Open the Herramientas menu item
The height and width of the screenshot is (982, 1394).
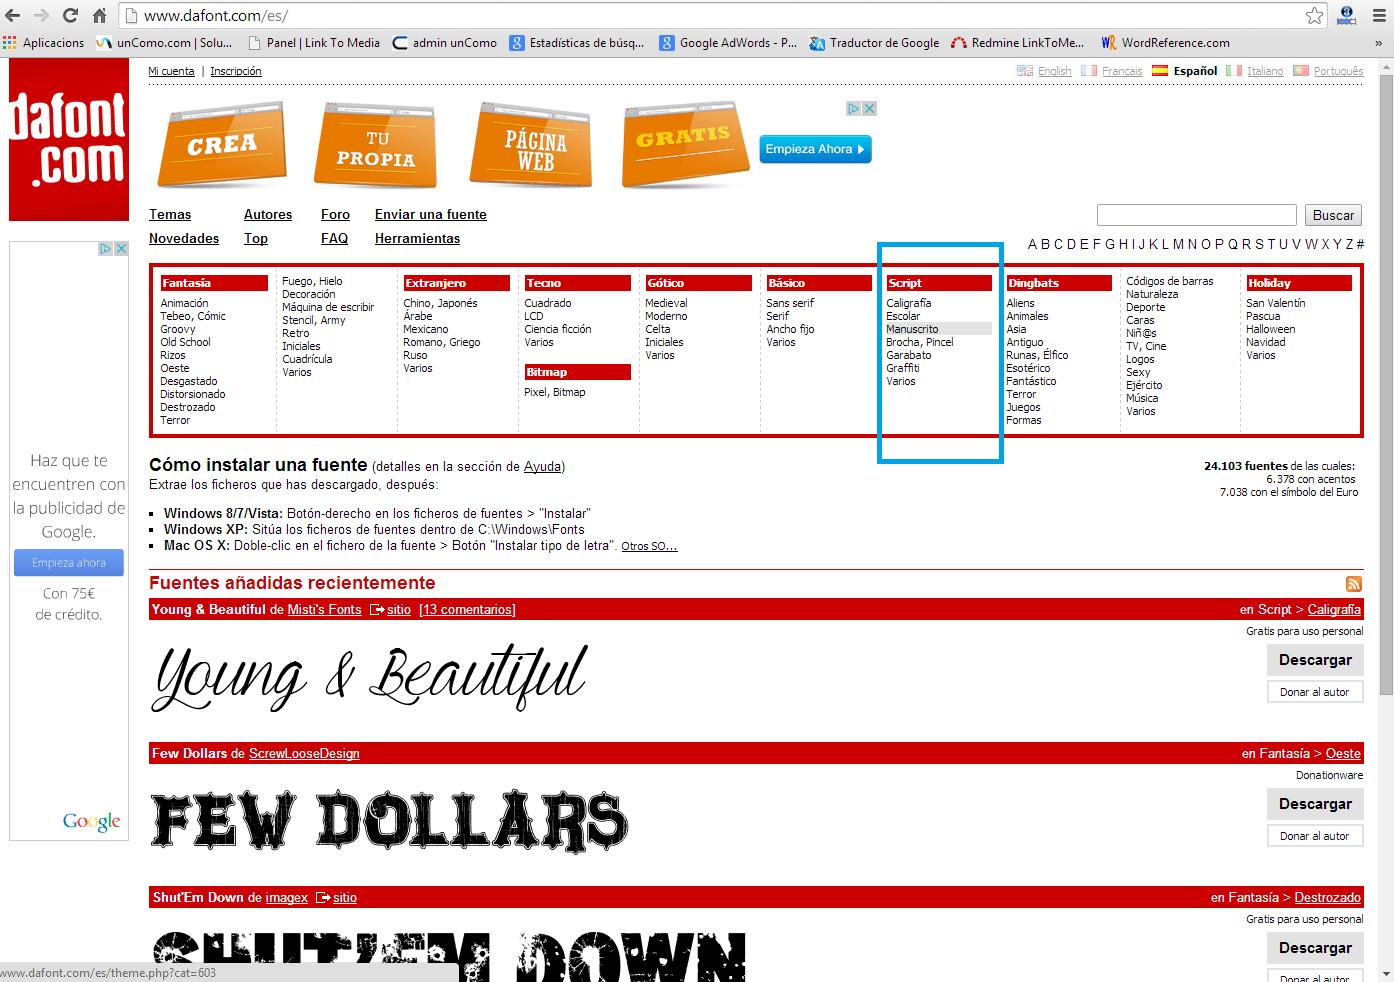[x=417, y=238]
